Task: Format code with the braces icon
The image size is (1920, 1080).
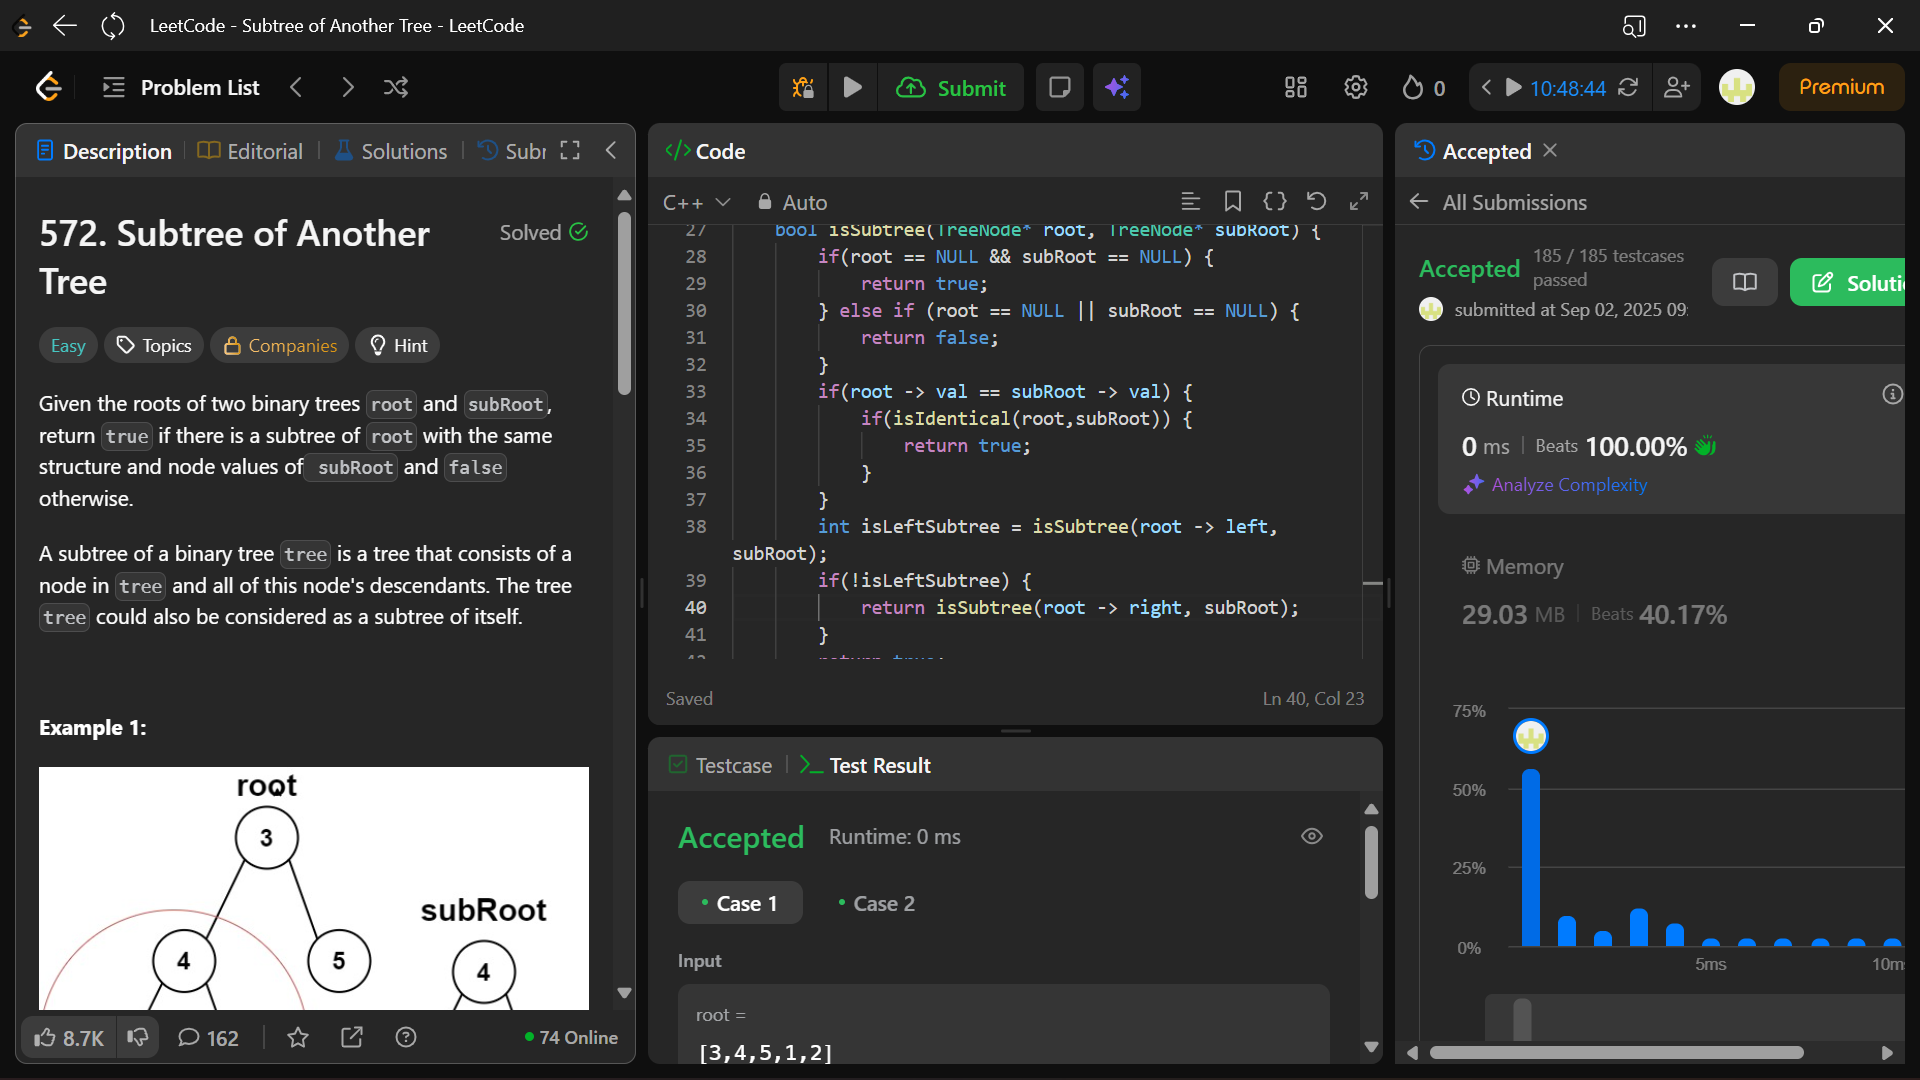Action: (1275, 202)
